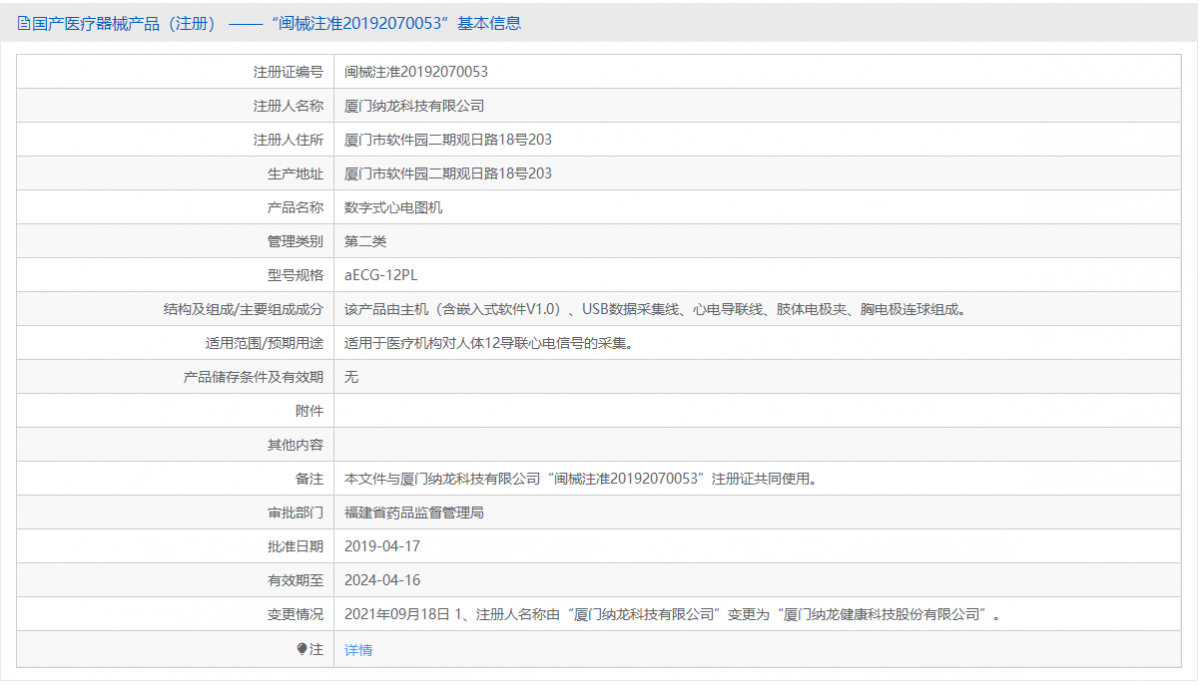Open the 详情 link in the 注 row
This screenshot has width=1200, height=685.
[358, 650]
